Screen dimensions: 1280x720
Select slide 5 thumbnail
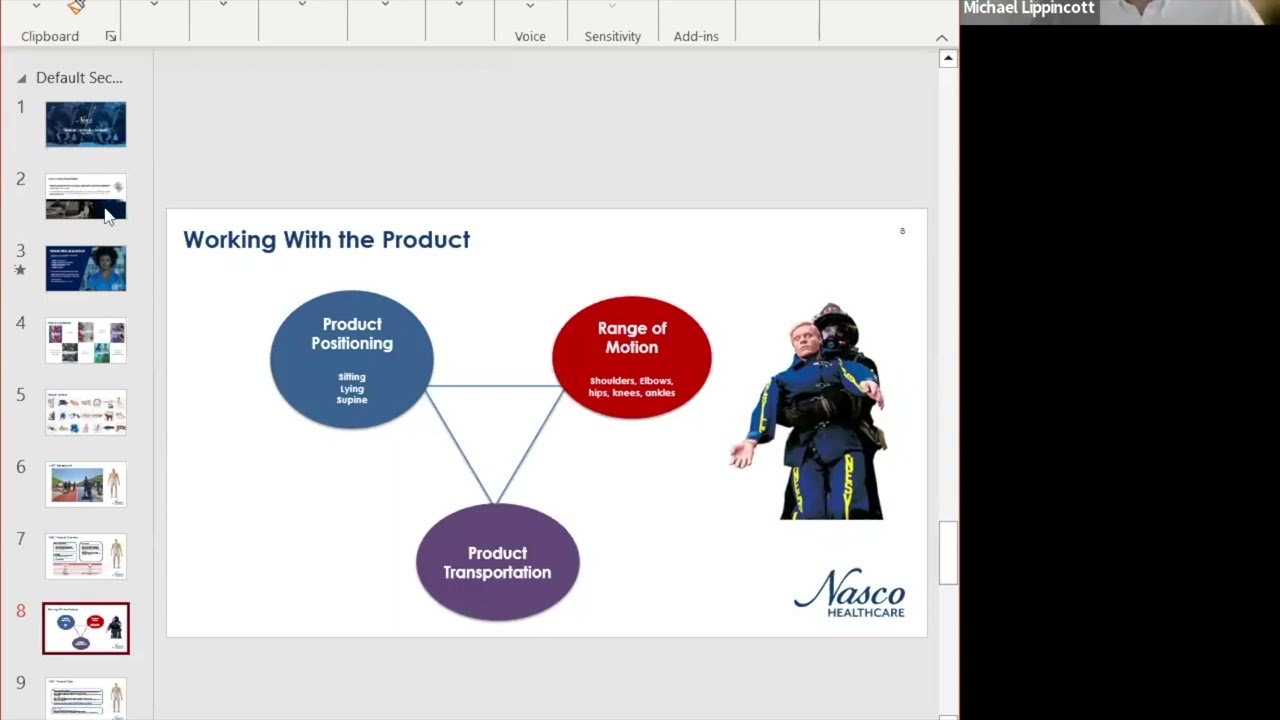(x=86, y=412)
